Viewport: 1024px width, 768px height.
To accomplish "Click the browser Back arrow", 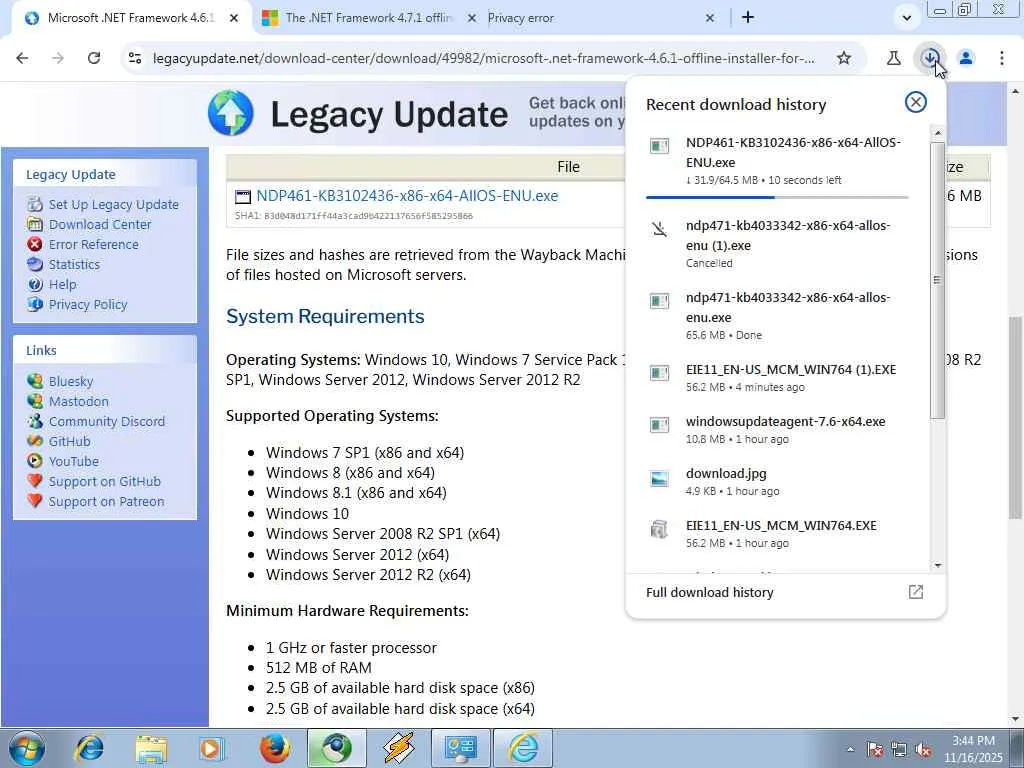I will [22, 58].
